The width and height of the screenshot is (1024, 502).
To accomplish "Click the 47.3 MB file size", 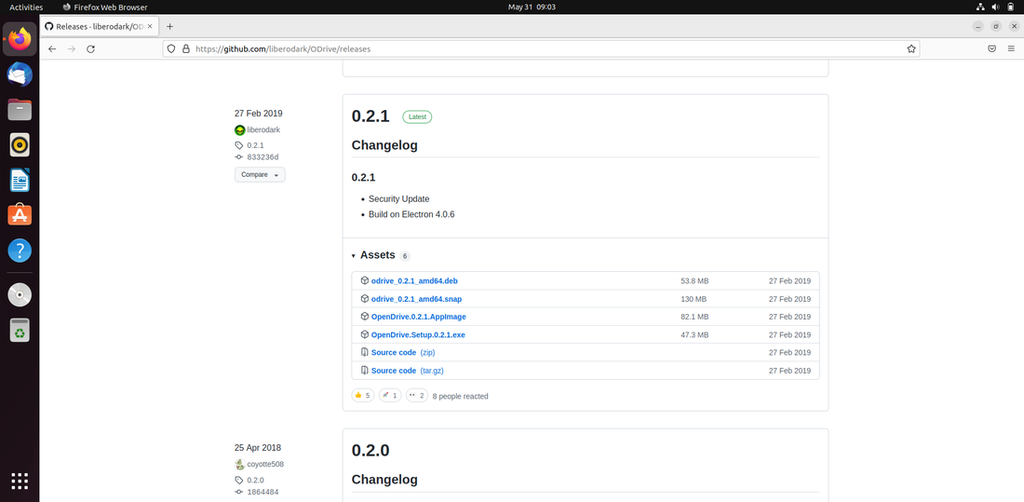I will pyautogui.click(x=694, y=335).
